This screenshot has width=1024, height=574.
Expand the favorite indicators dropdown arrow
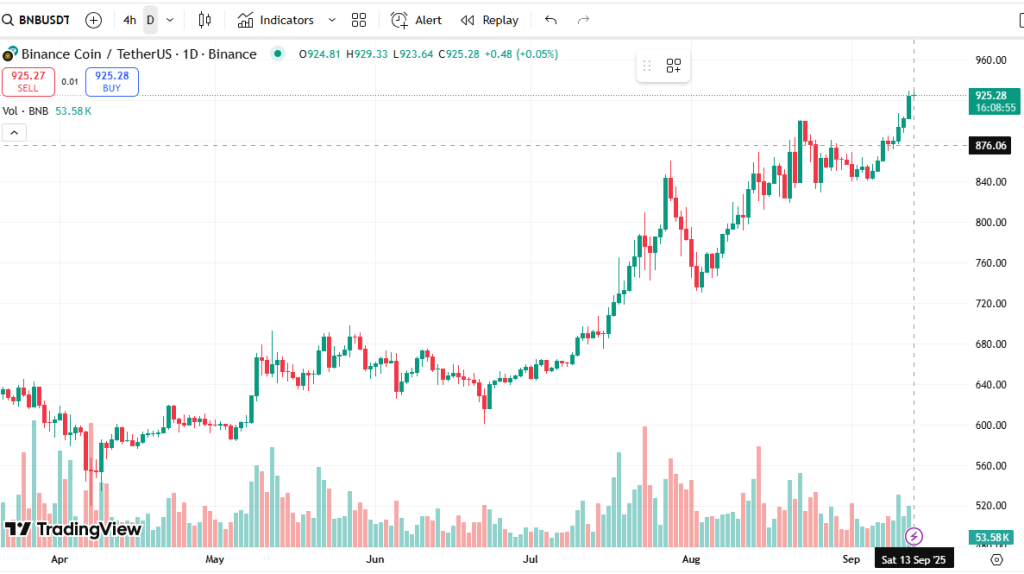pyautogui.click(x=332, y=20)
